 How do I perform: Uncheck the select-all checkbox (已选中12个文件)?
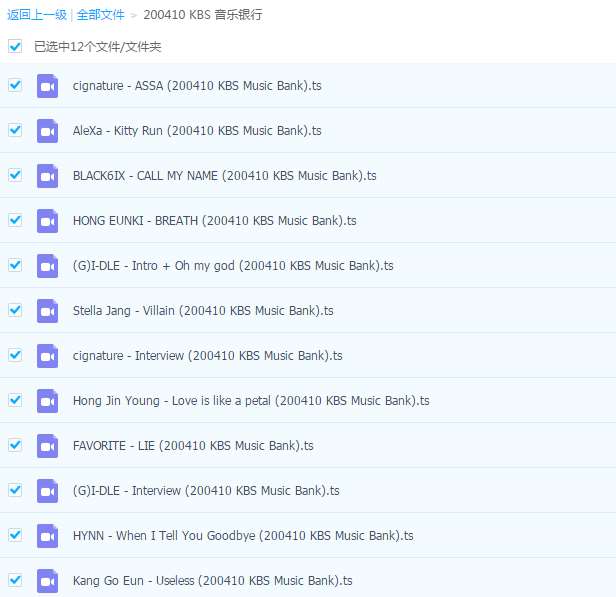[x=15, y=46]
